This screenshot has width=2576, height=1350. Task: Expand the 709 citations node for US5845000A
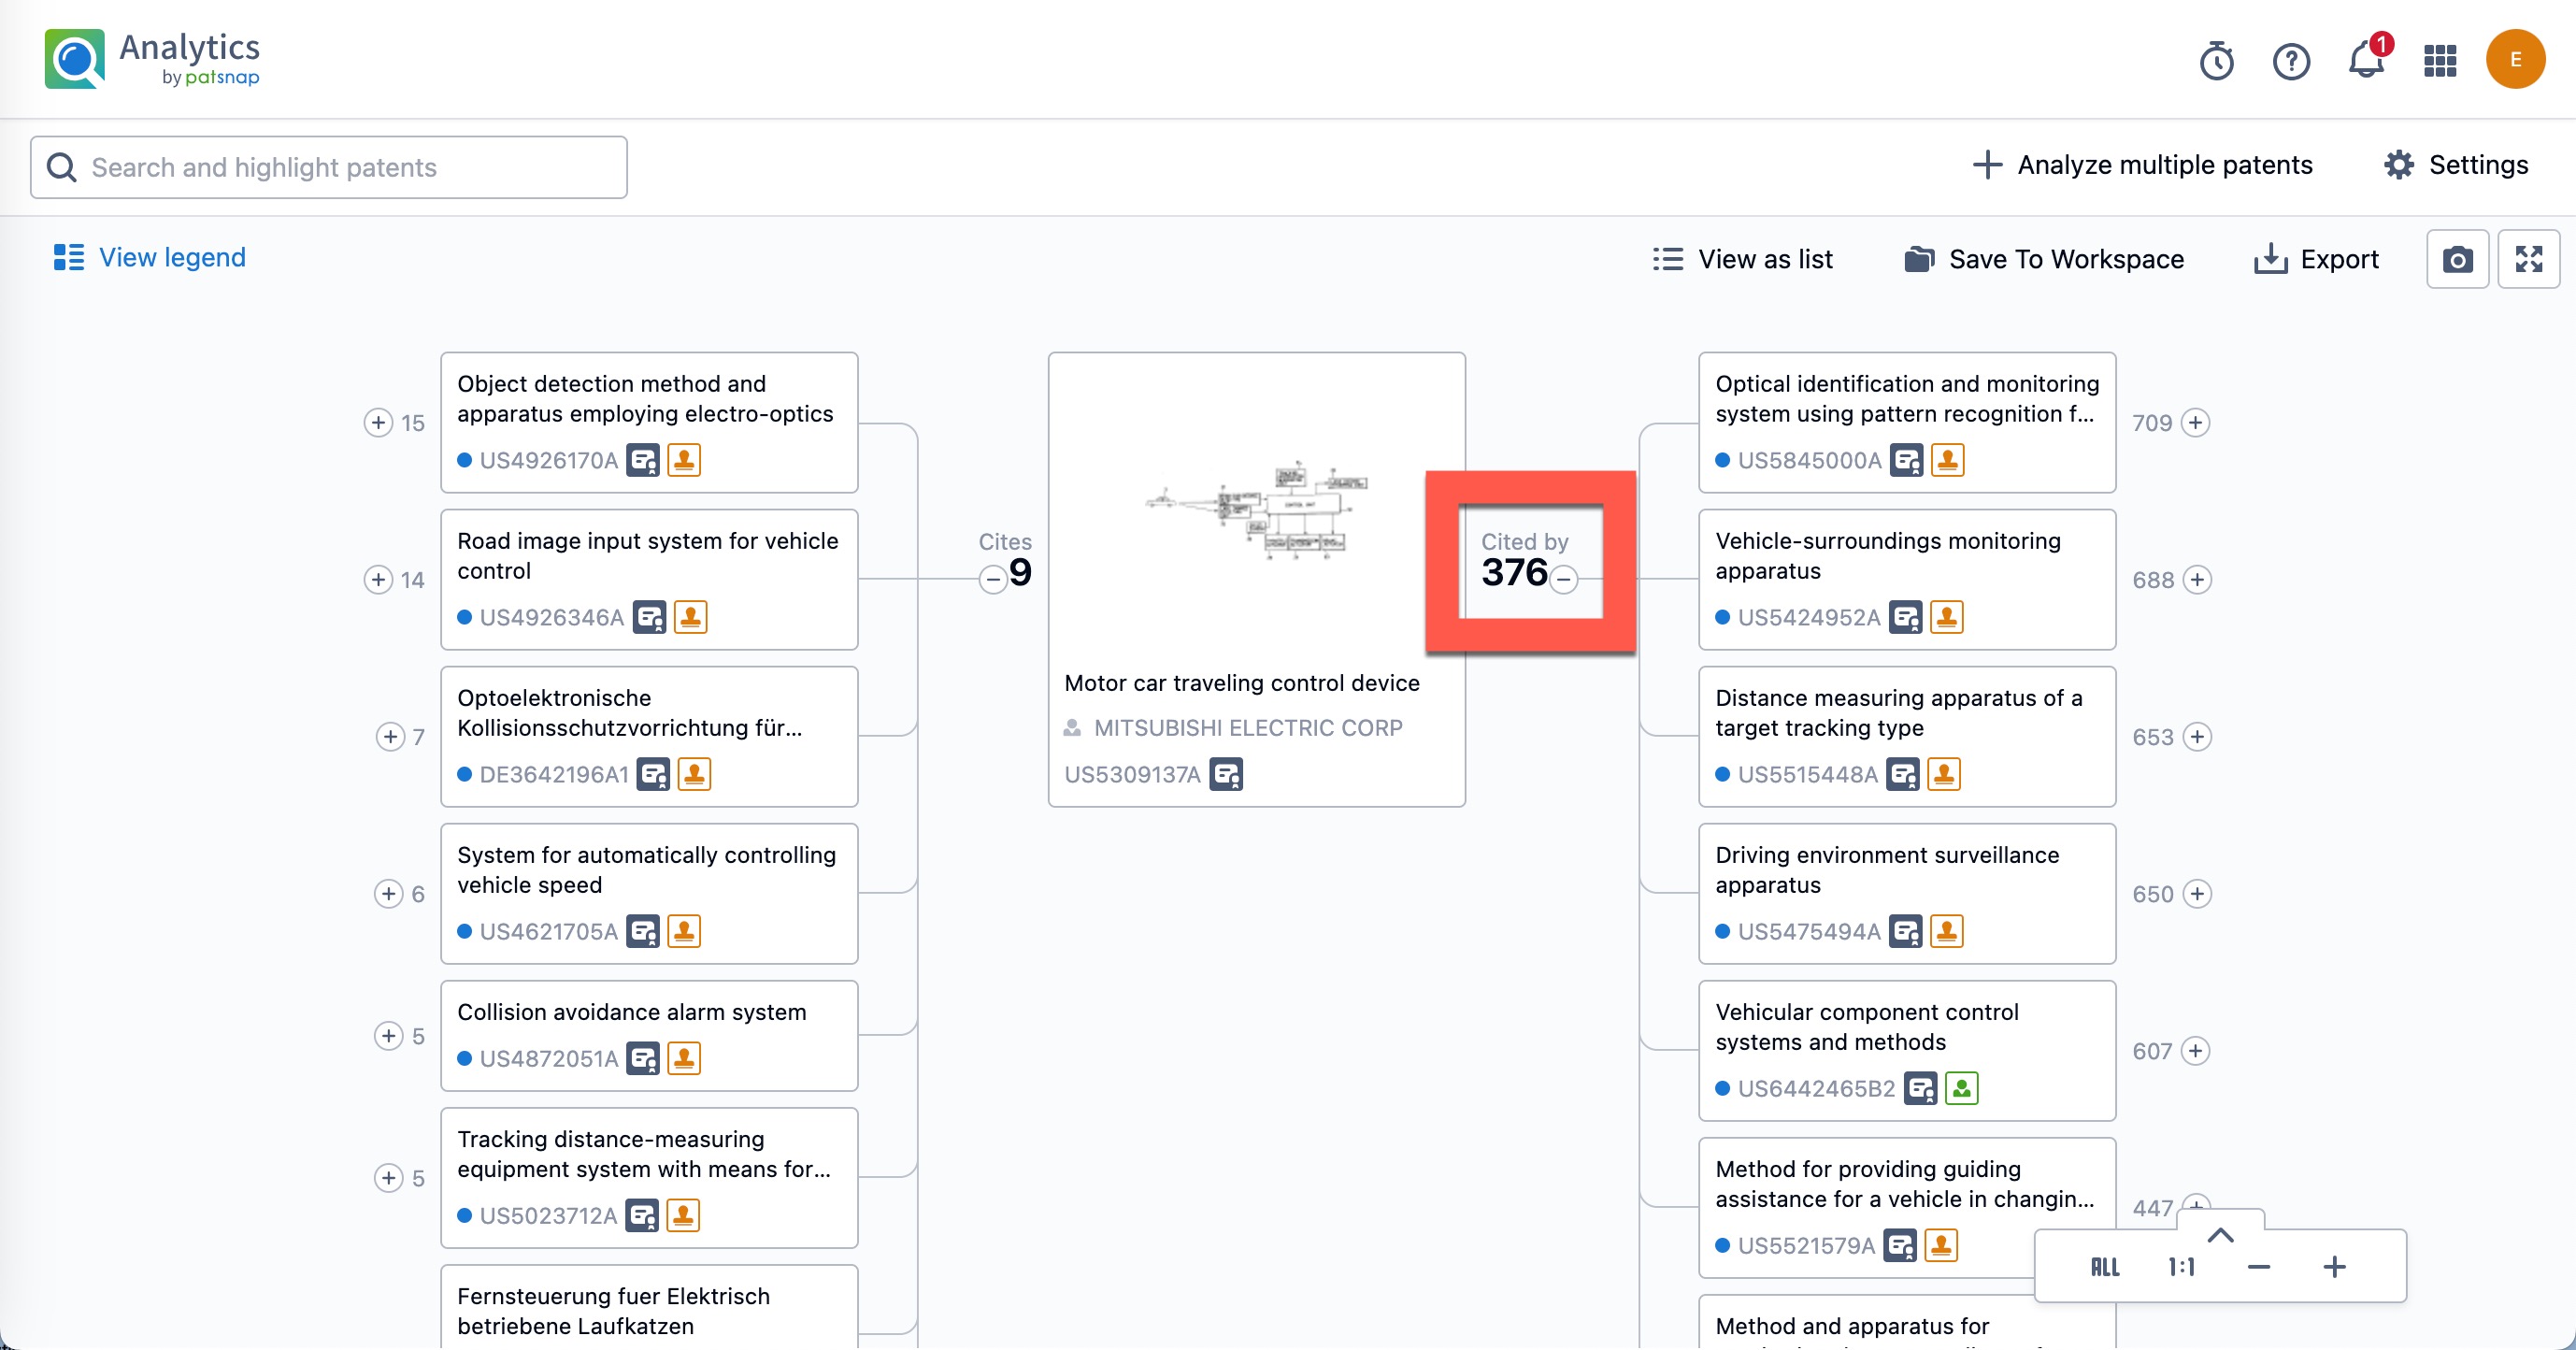tap(2195, 423)
